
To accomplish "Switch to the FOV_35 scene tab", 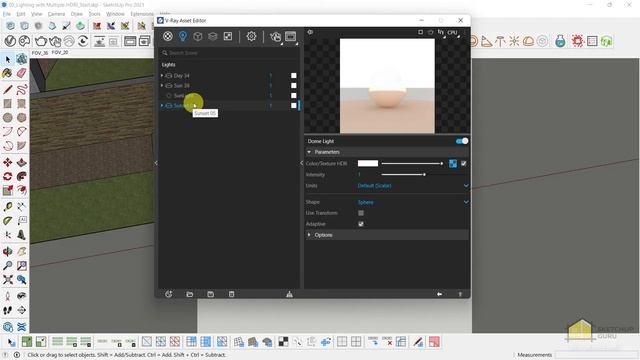I will tap(40, 53).
